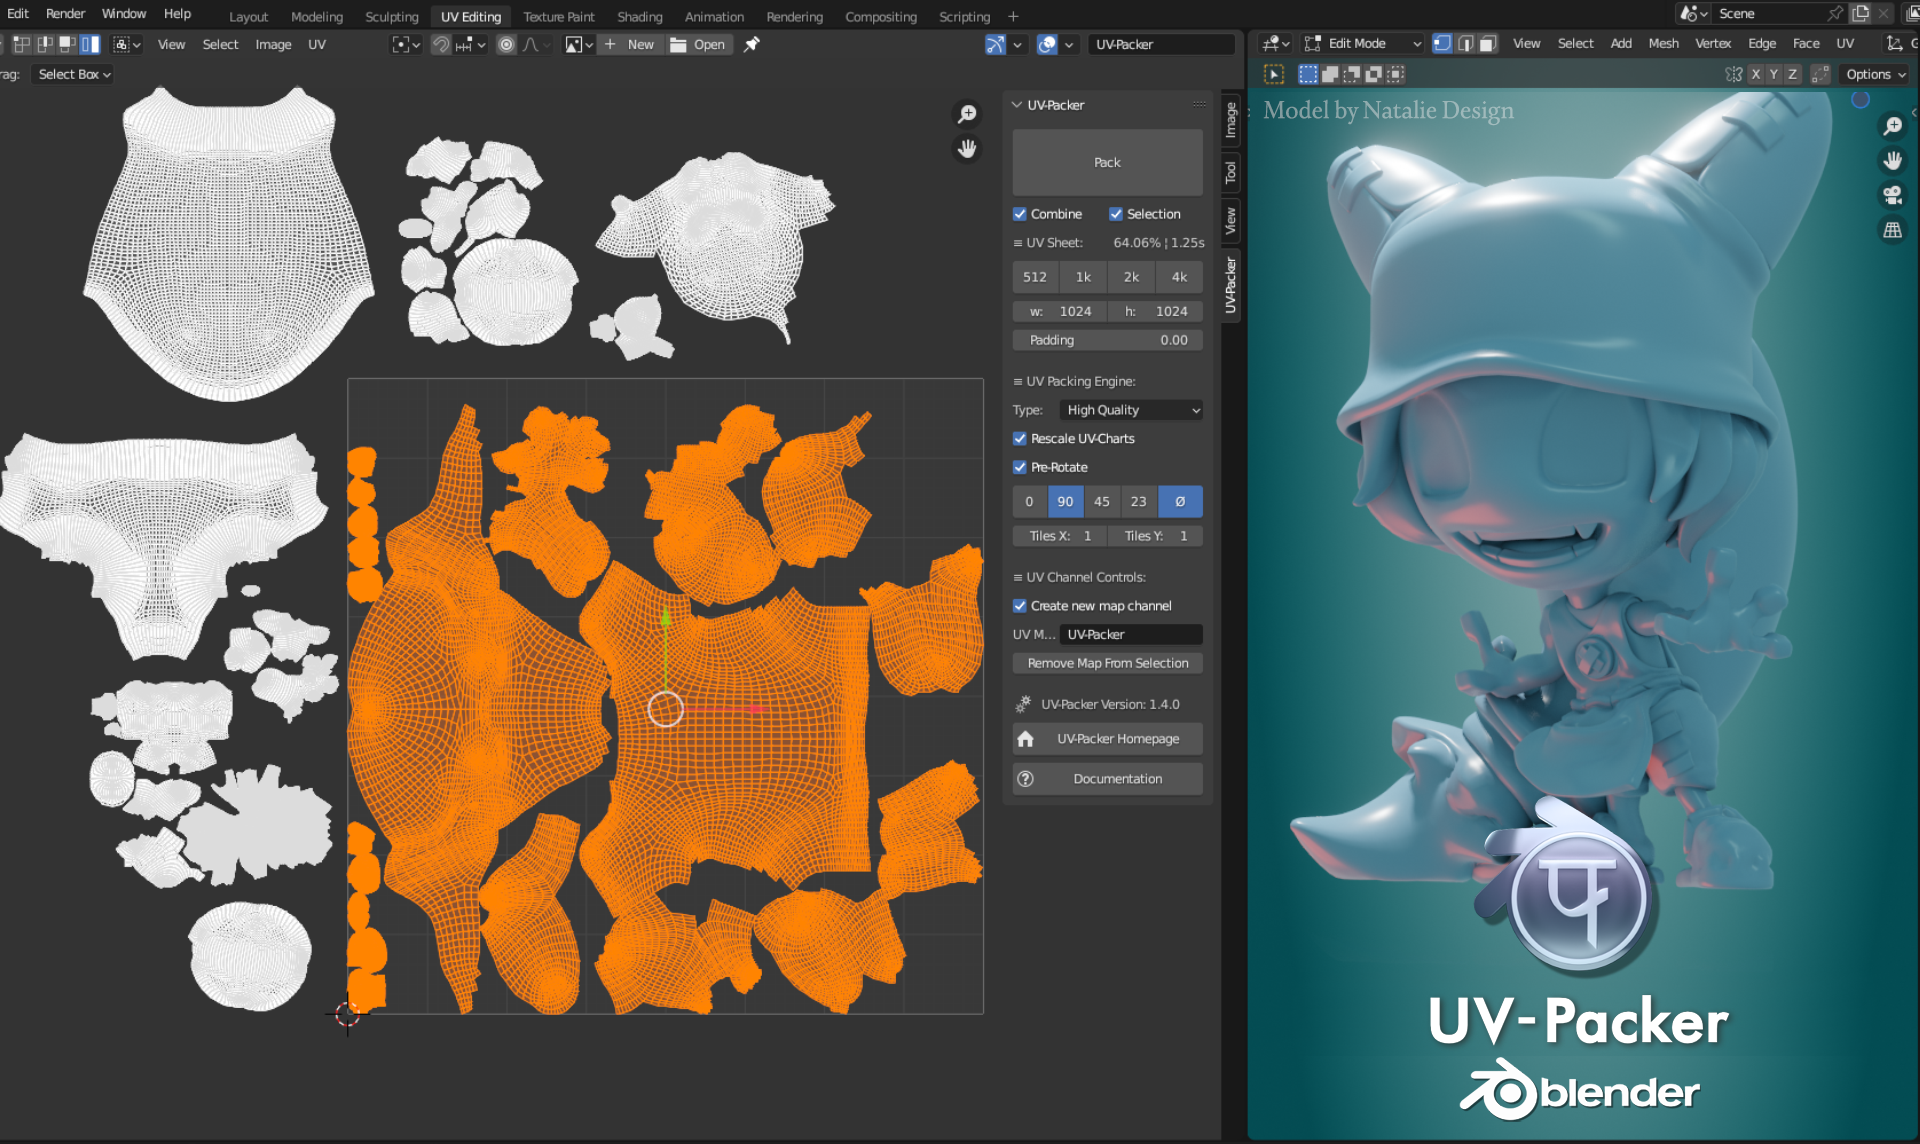1920x1144 pixels.
Task: Select face select mode in 3D viewport
Action: (1488, 43)
